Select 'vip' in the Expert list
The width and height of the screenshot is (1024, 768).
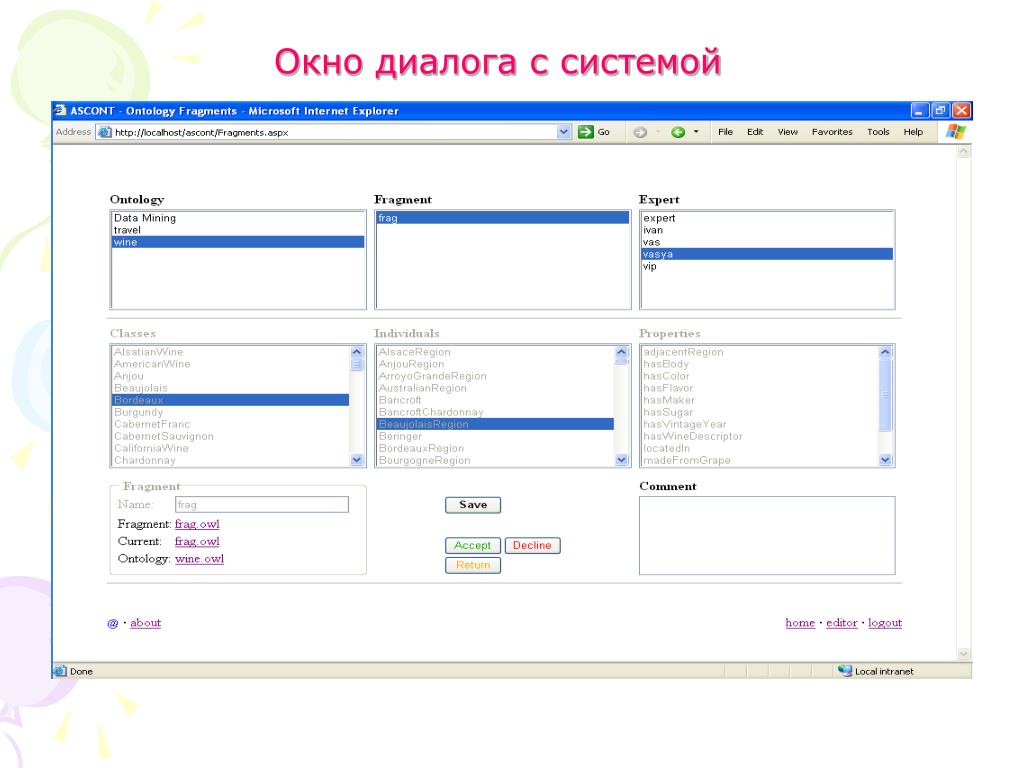(x=767, y=266)
